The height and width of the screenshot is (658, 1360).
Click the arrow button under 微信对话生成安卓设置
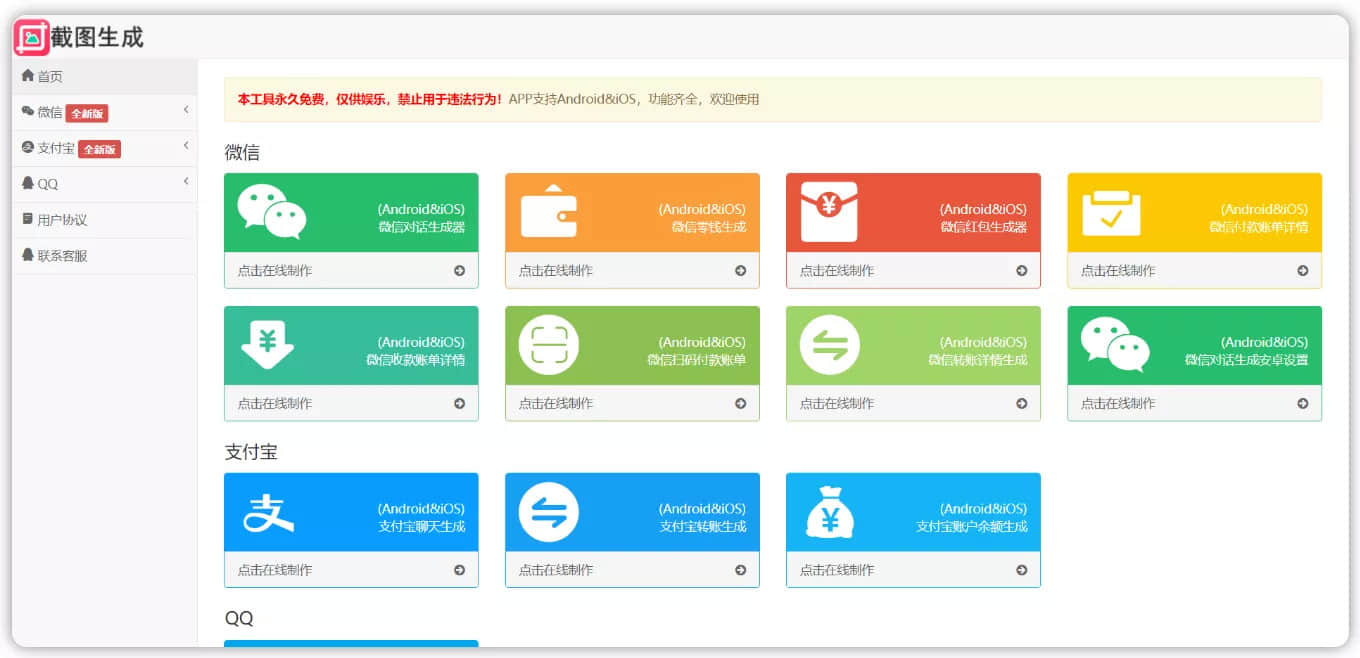1302,404
